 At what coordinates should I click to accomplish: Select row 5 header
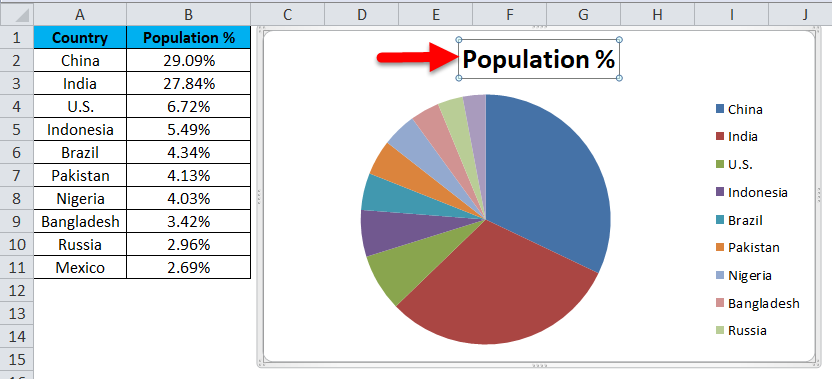click(x=16, y=130)
